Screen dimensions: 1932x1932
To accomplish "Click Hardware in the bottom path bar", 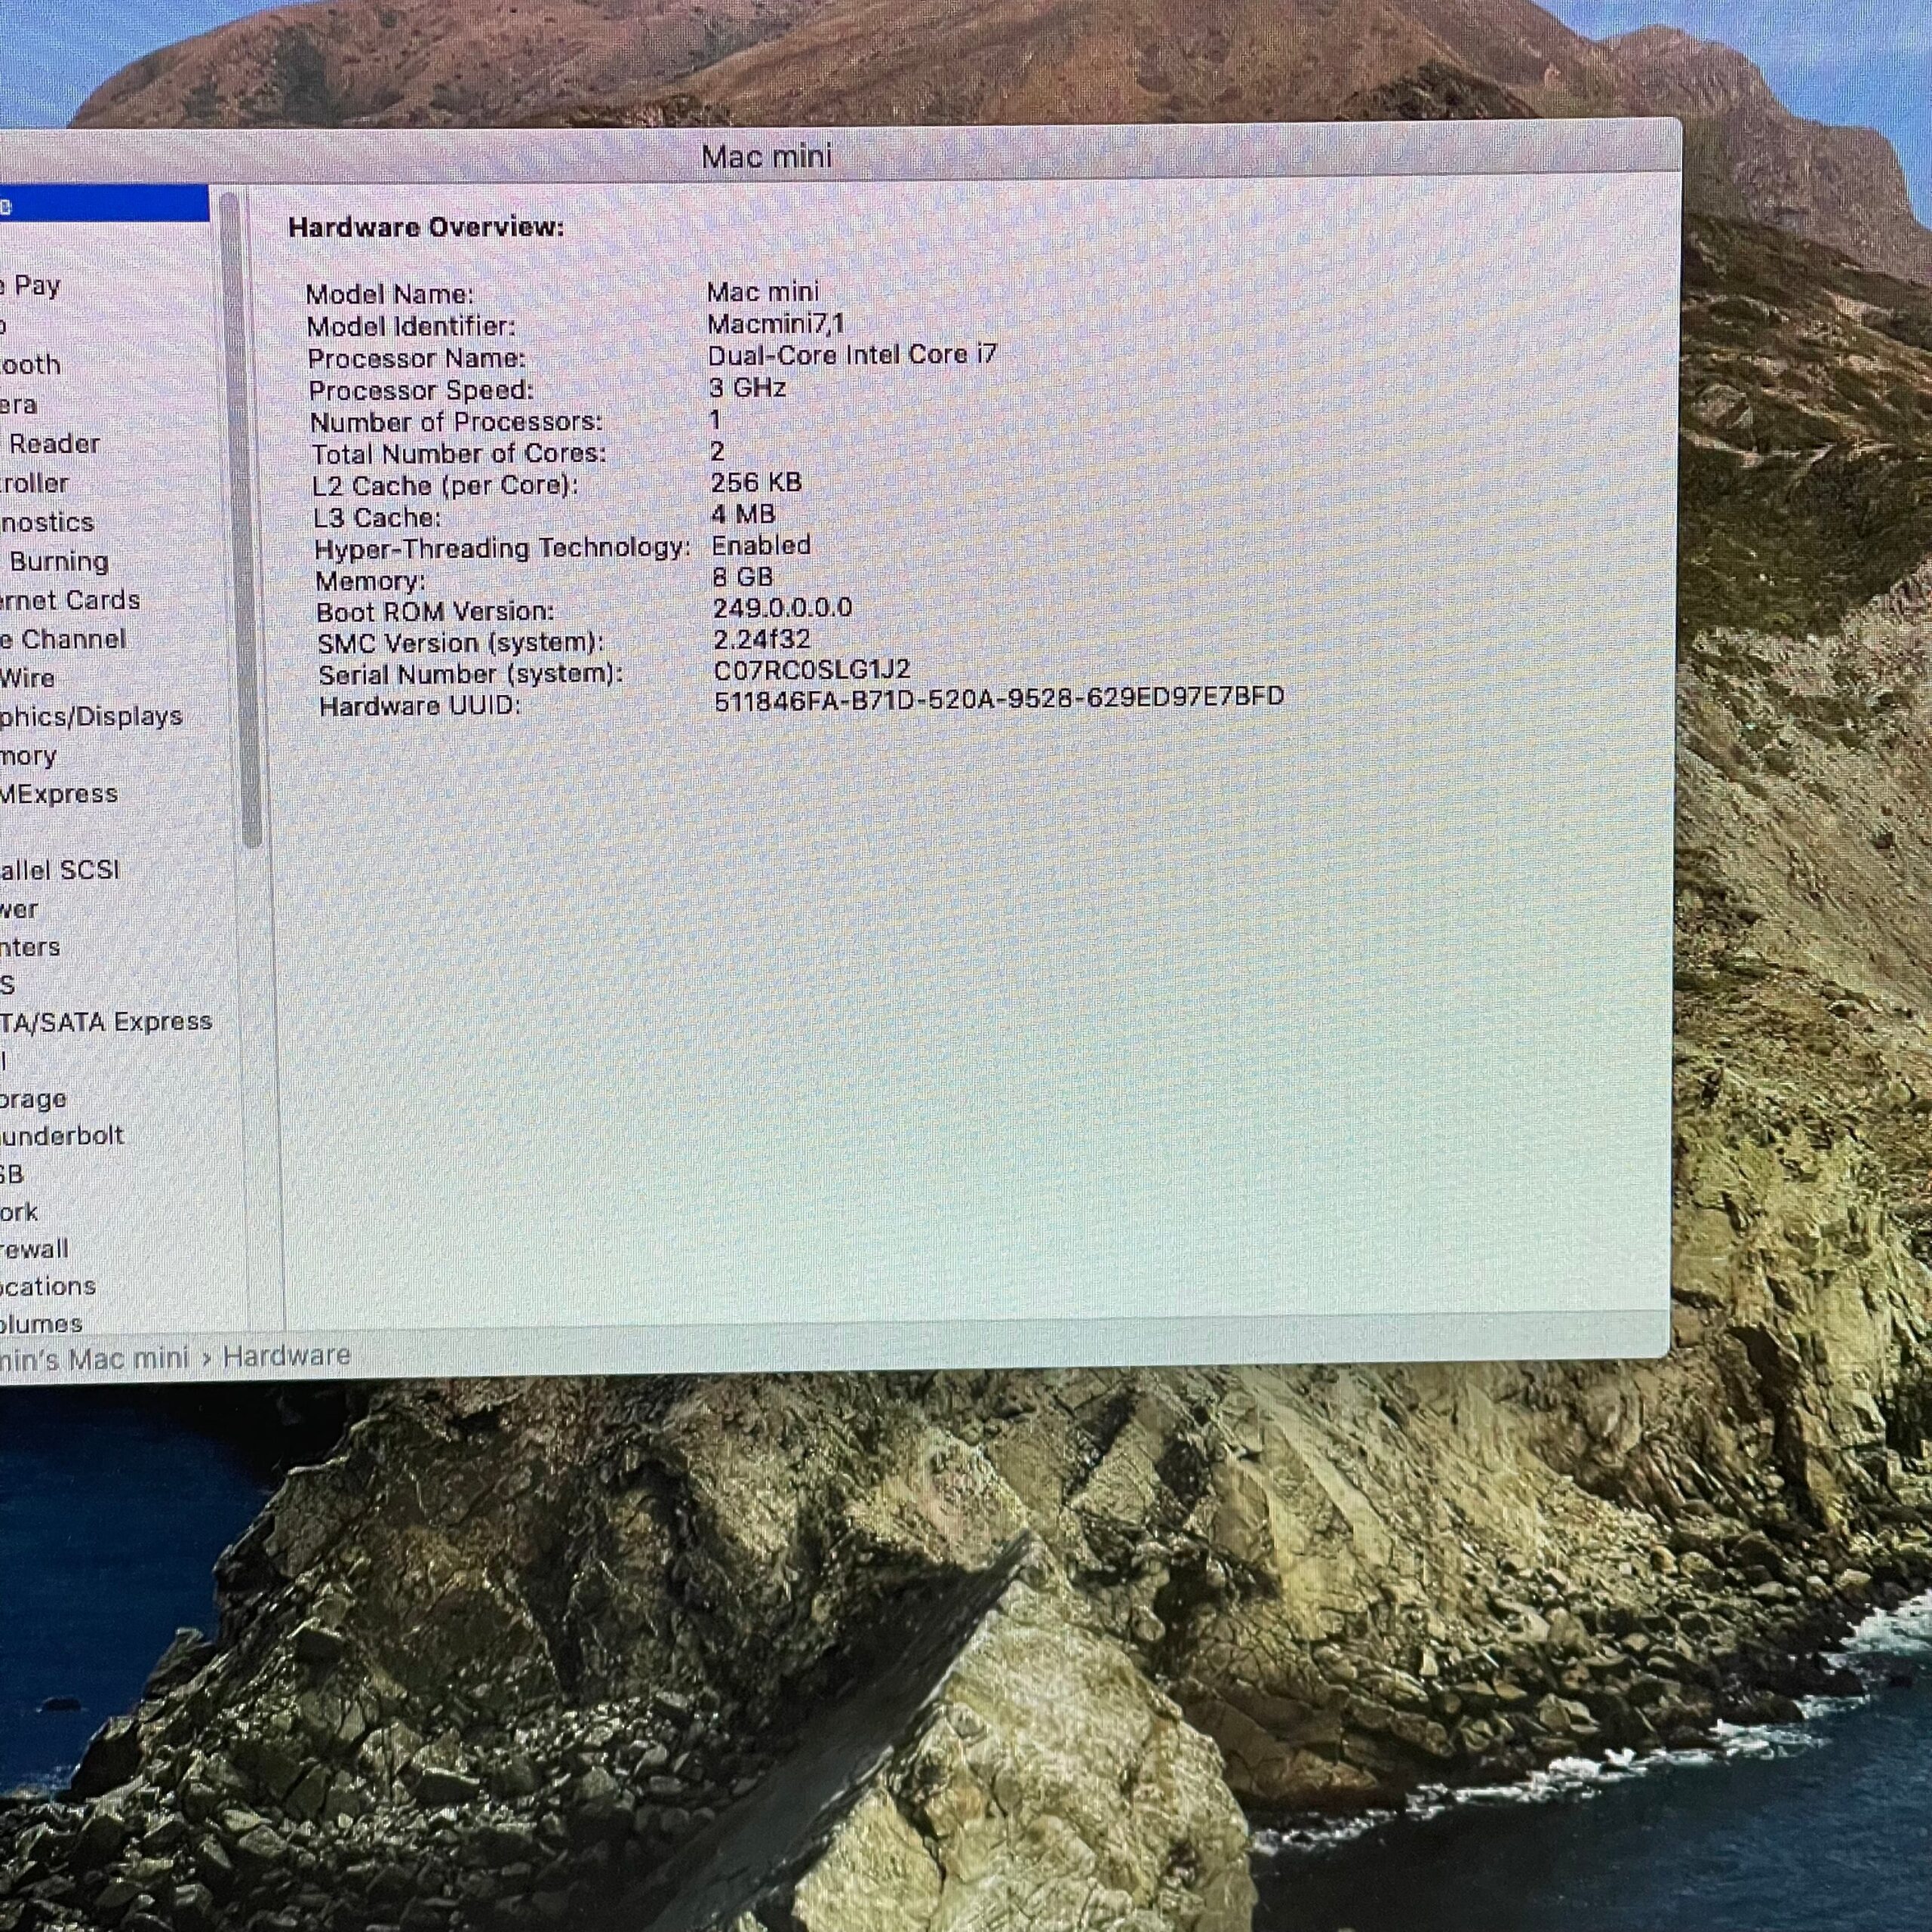I will (x=286, y=1356).
